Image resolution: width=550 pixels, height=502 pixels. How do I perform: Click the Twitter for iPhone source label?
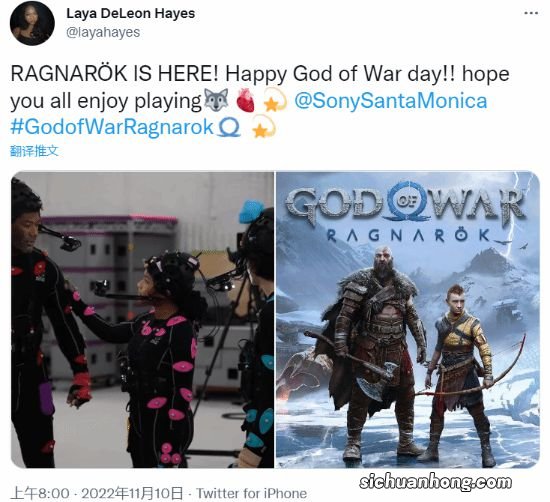251,493
